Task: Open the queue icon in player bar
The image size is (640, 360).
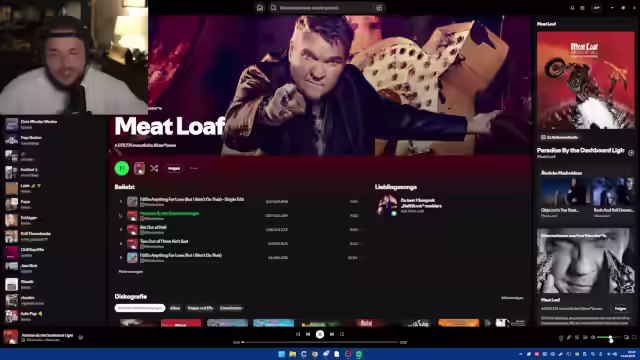Action: tap(577, 337)
